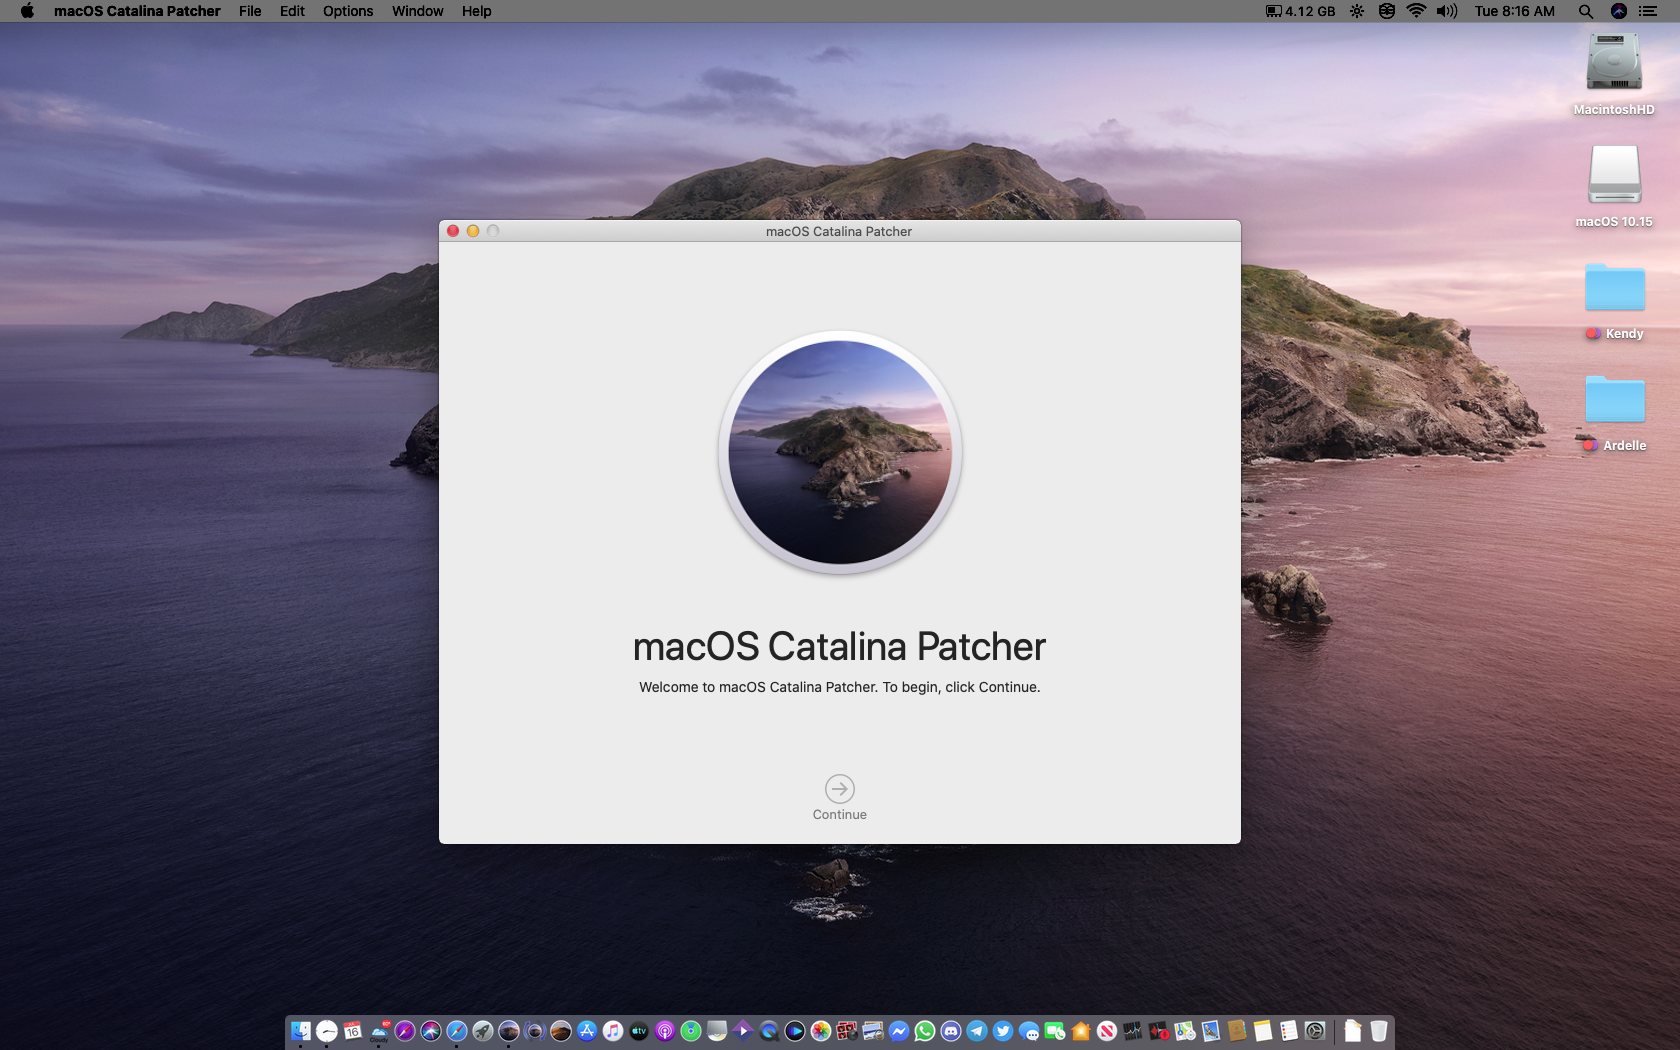Open the Wi-Fi status menu
The height and width of the screenshot is (1050, 1680).
click(x=1416, y=11)
